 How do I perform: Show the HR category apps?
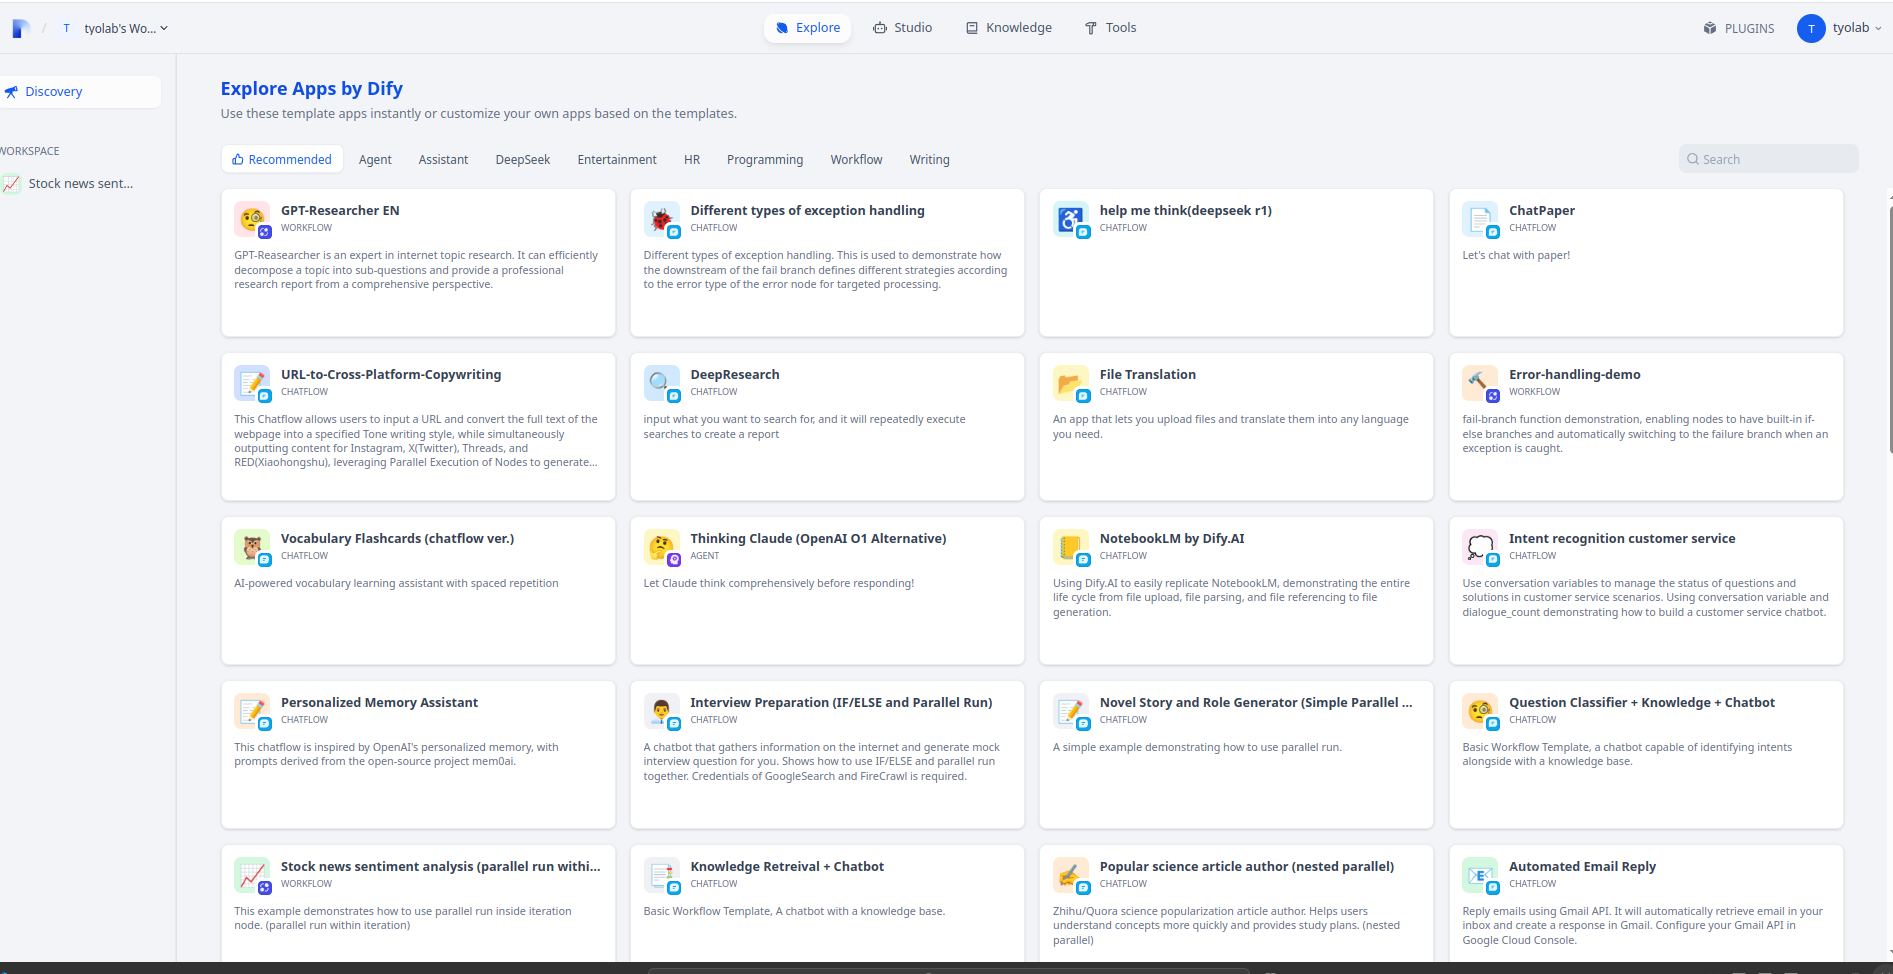pyautogui.click(x=692, y=159)
